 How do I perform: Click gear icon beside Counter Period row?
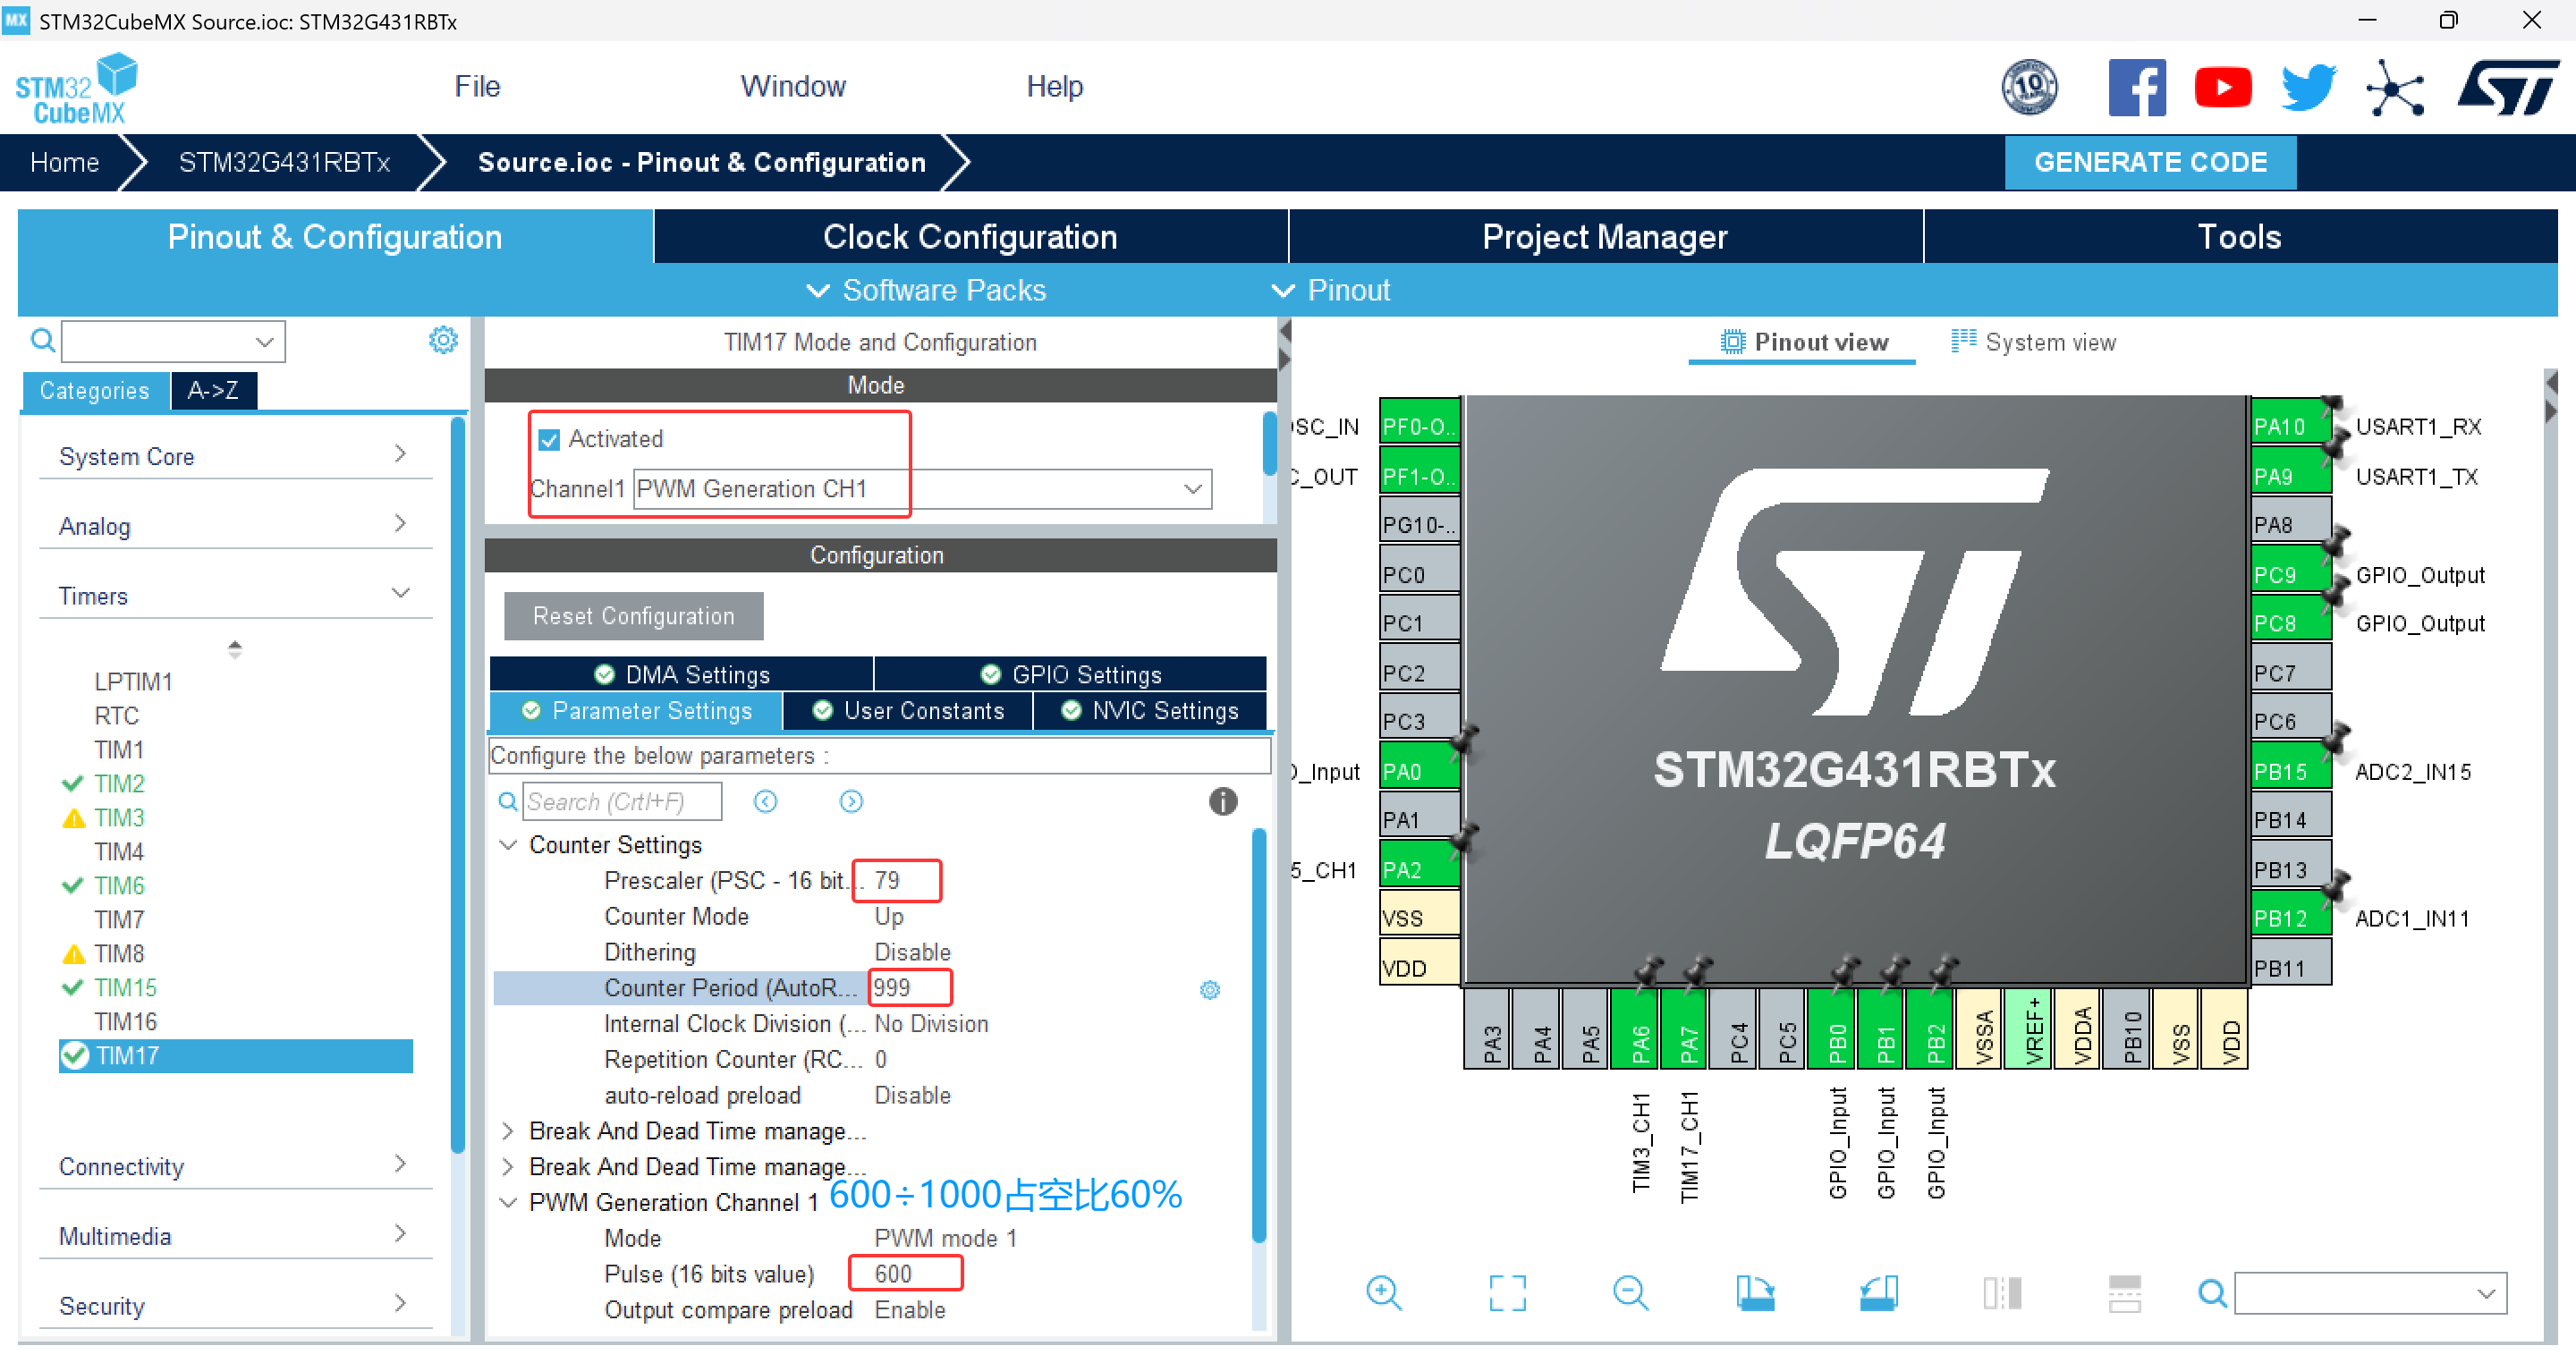click(x=1210, y=989)
